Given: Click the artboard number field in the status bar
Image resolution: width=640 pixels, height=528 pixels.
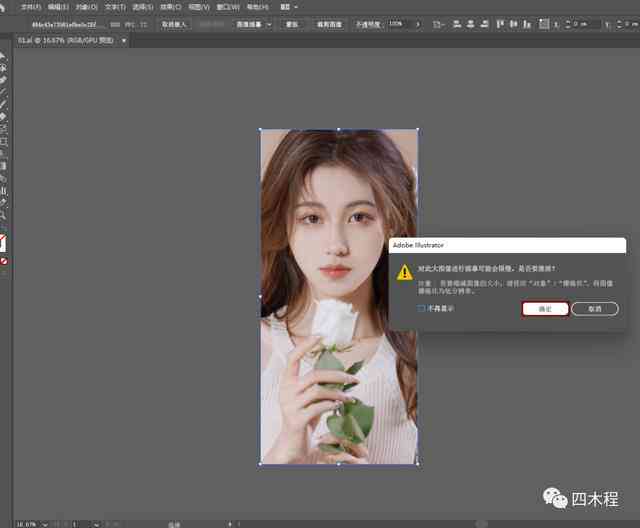Looking at the screenshot, I should [x=81, y=524].
